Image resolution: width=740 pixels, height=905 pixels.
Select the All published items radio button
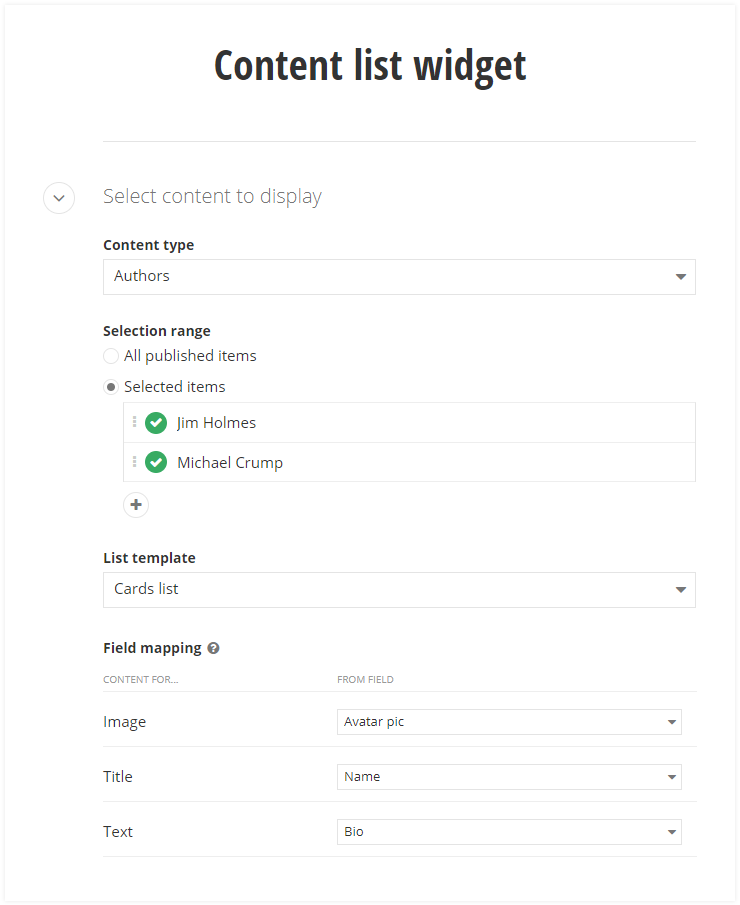[x=111, y=356]
